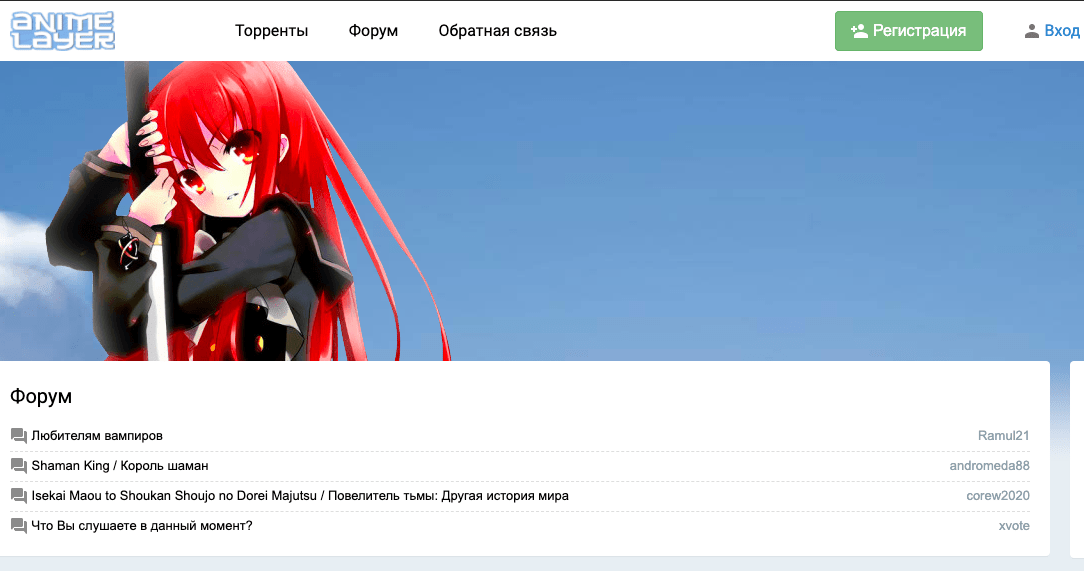Screen dimensions: 1084x571
Task: Open the Любителям вампиров forum thread
Action: (x=97, y=436)
